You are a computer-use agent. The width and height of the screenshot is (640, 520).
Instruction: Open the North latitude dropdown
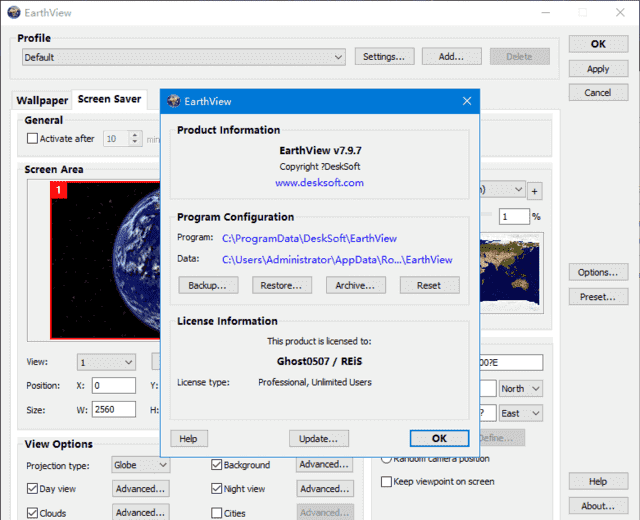(x=521, y=389)
